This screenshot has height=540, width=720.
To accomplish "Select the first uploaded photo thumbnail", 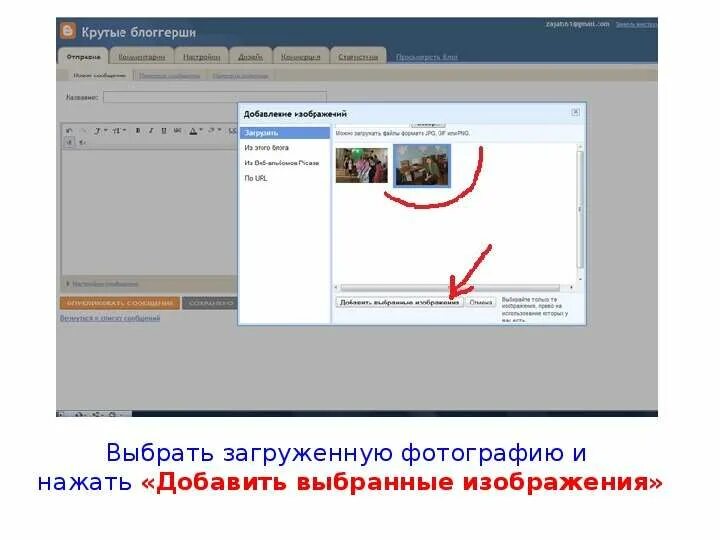I will click(x=361, y=165).
